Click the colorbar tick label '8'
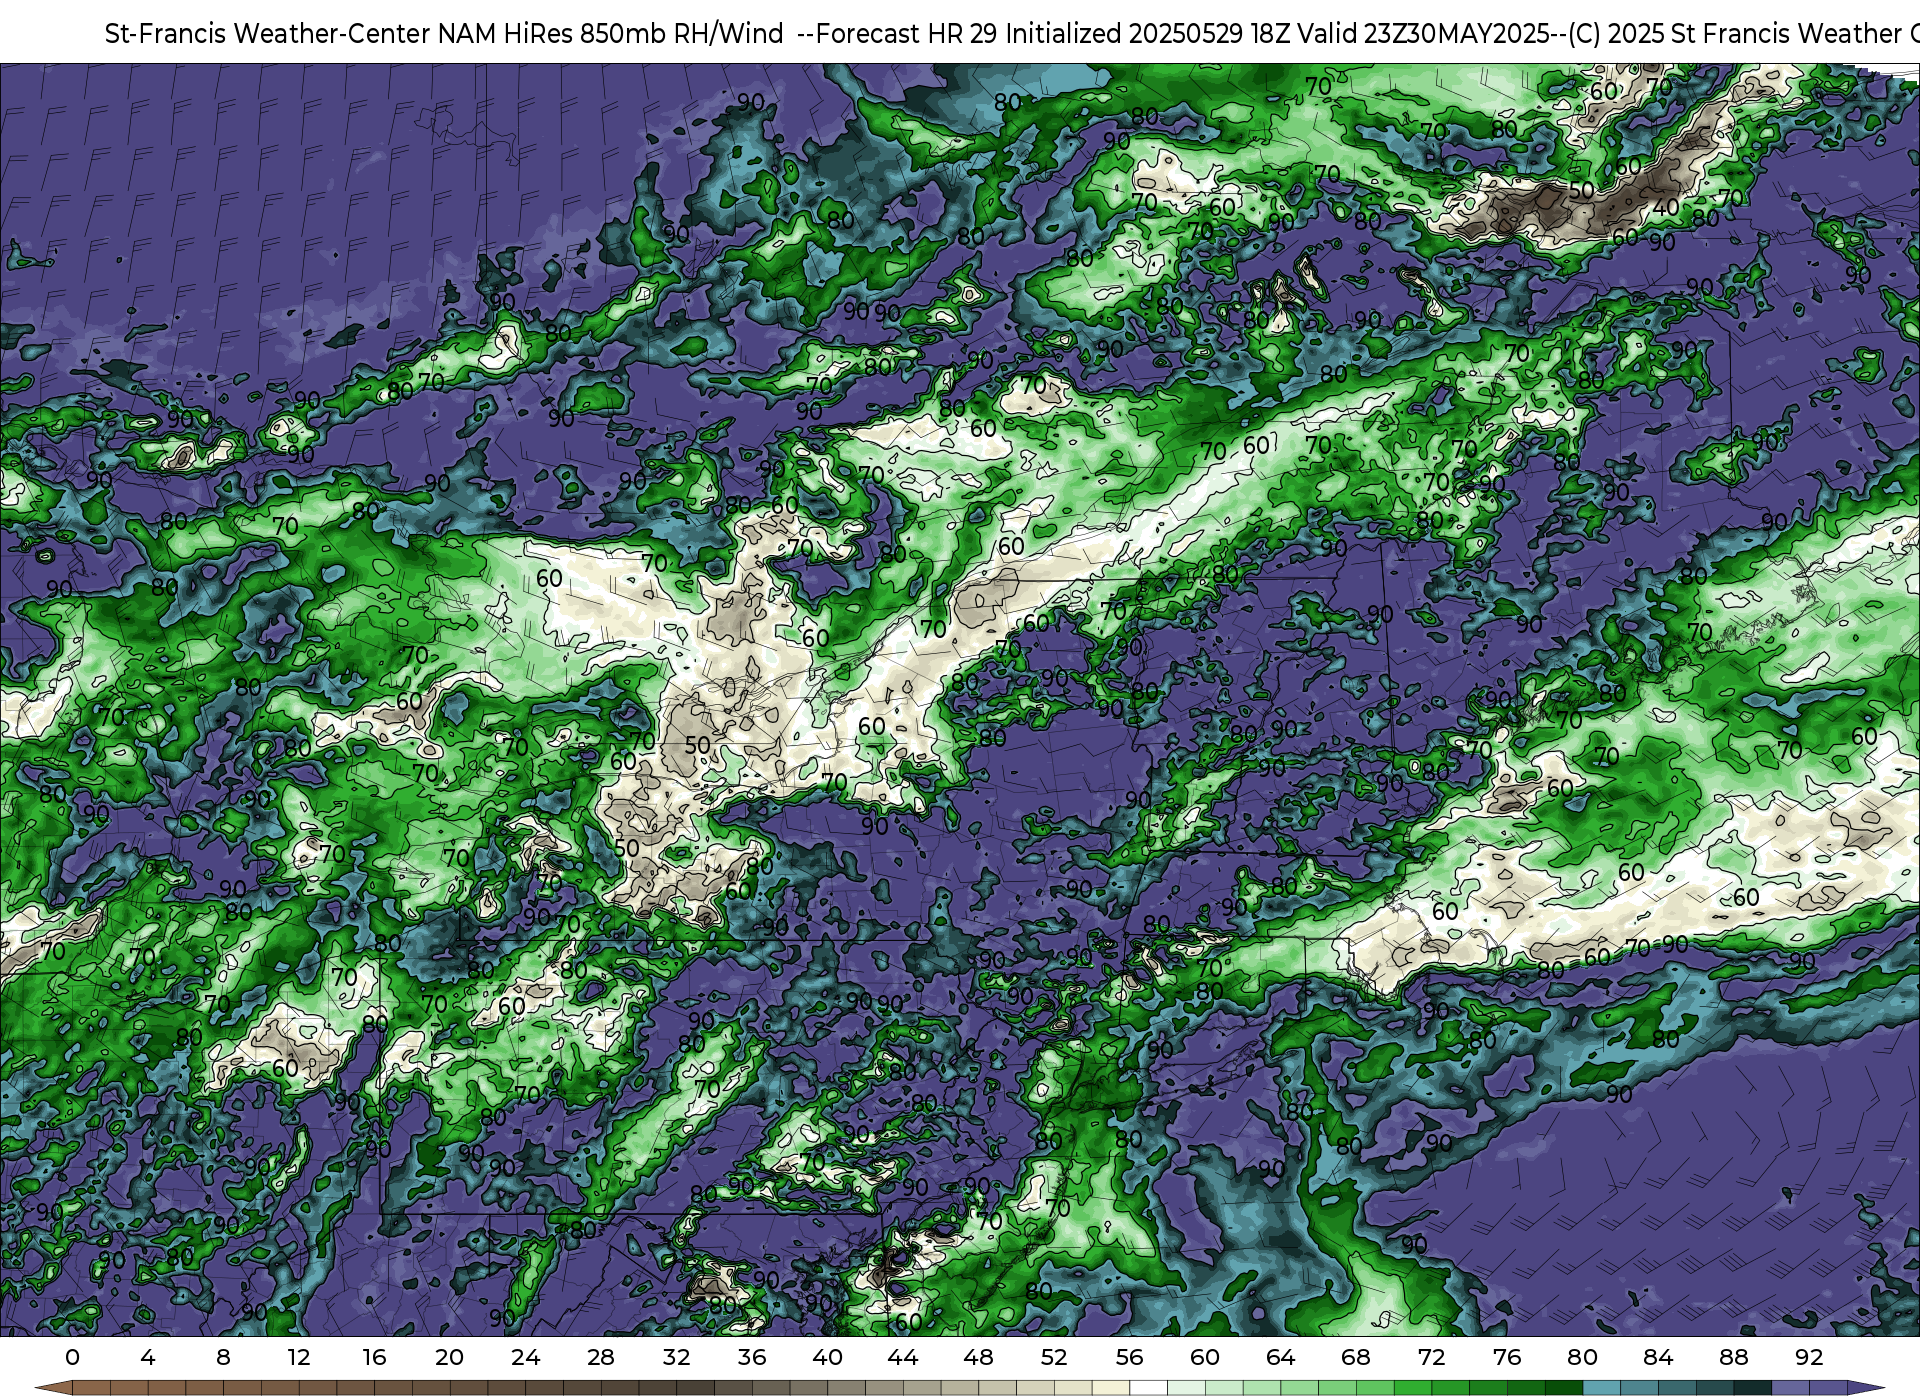Image resolution: width=1920 pixels, height=1400 pixels. (223, 1357)
